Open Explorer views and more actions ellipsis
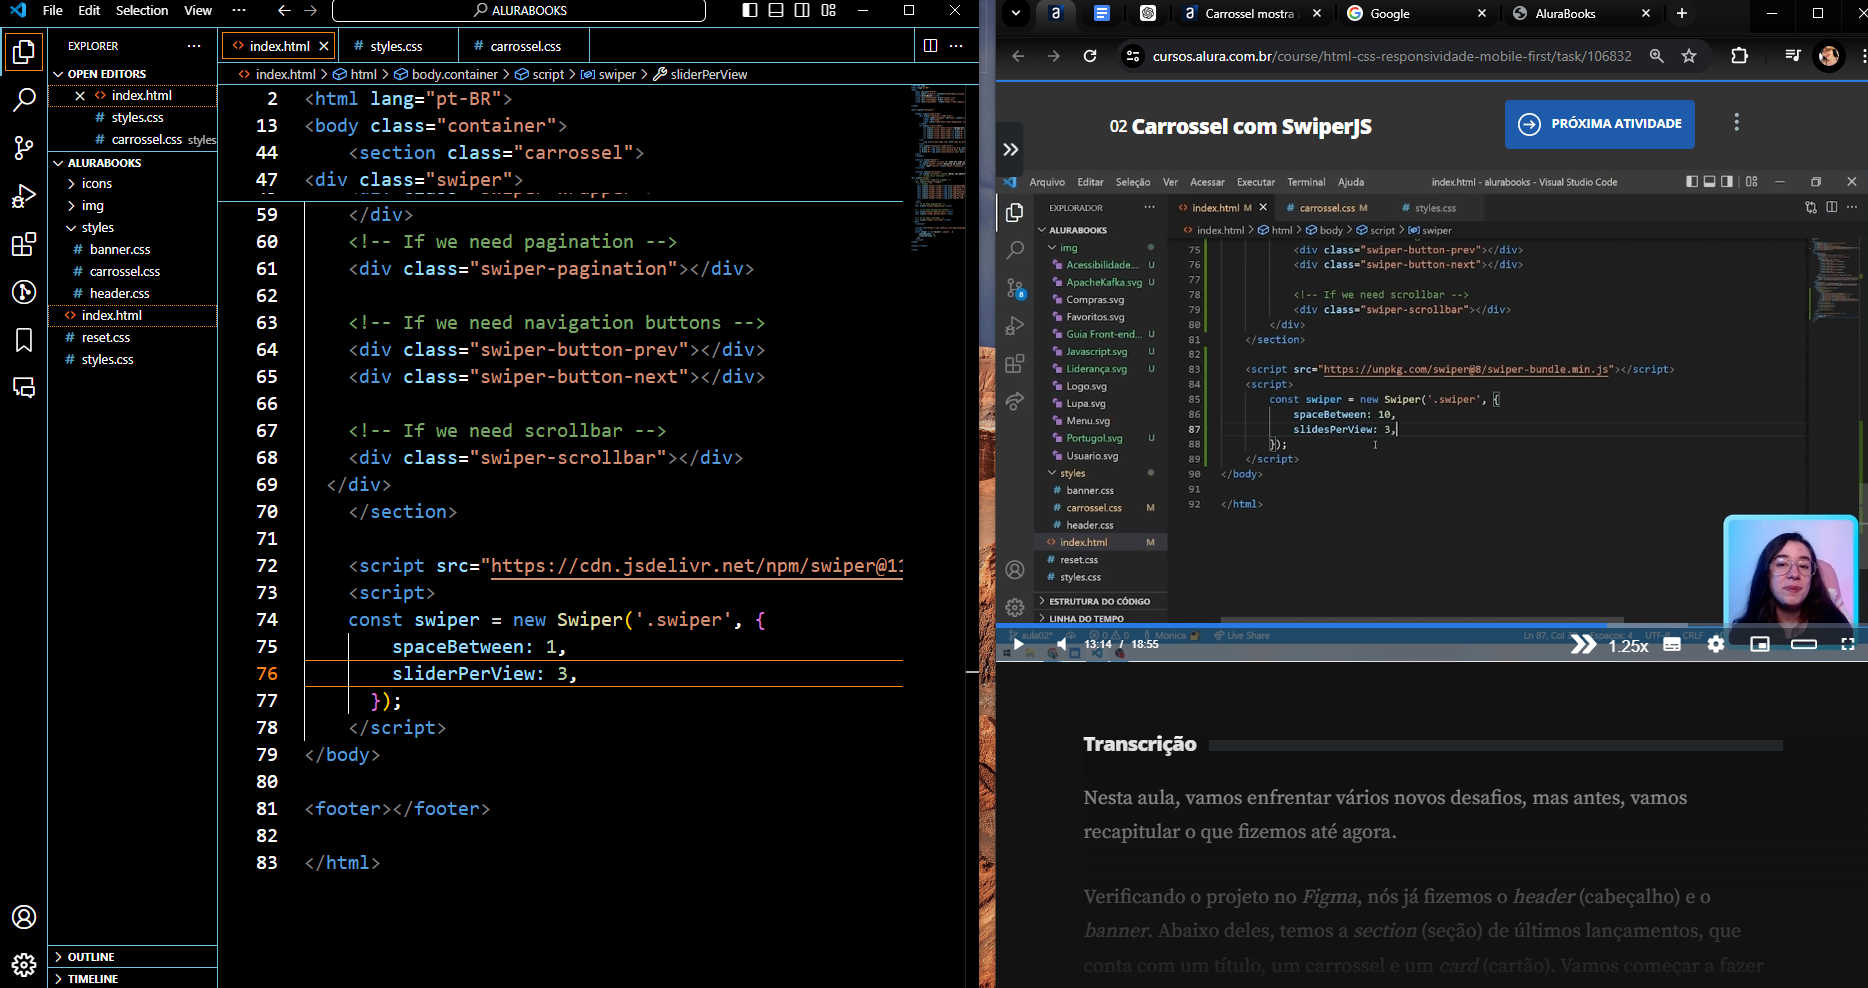The height and width of the screenshot is (988, 1868). 194,46
